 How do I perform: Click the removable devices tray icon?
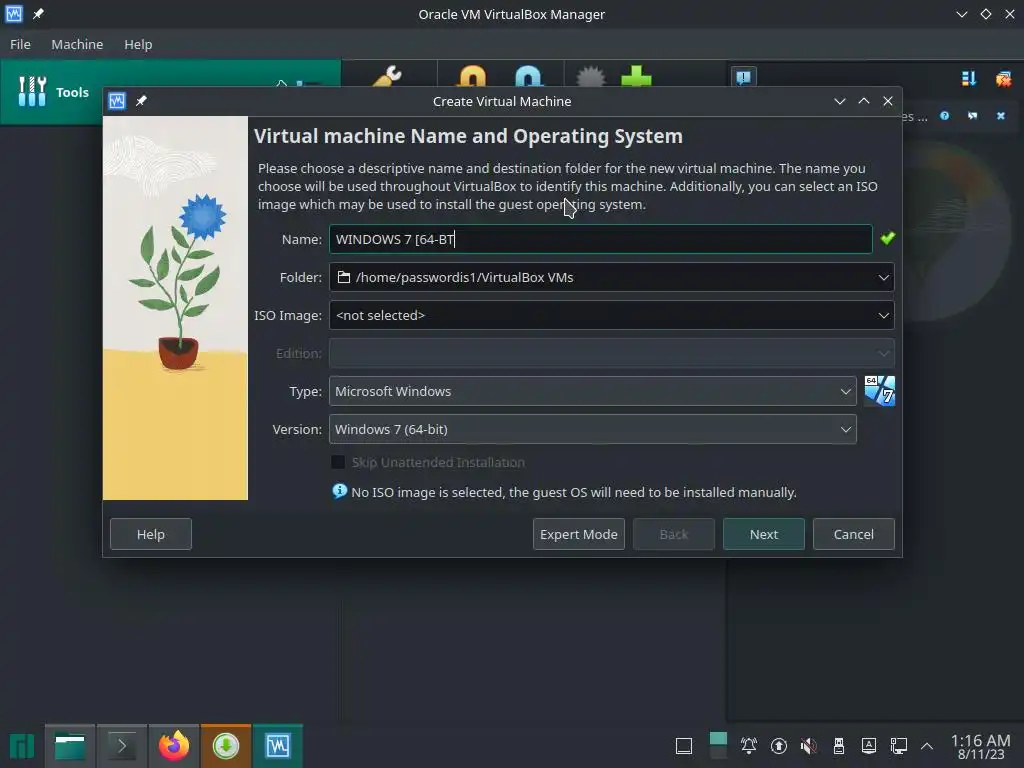pyautogui.click(x=839, y=746)
